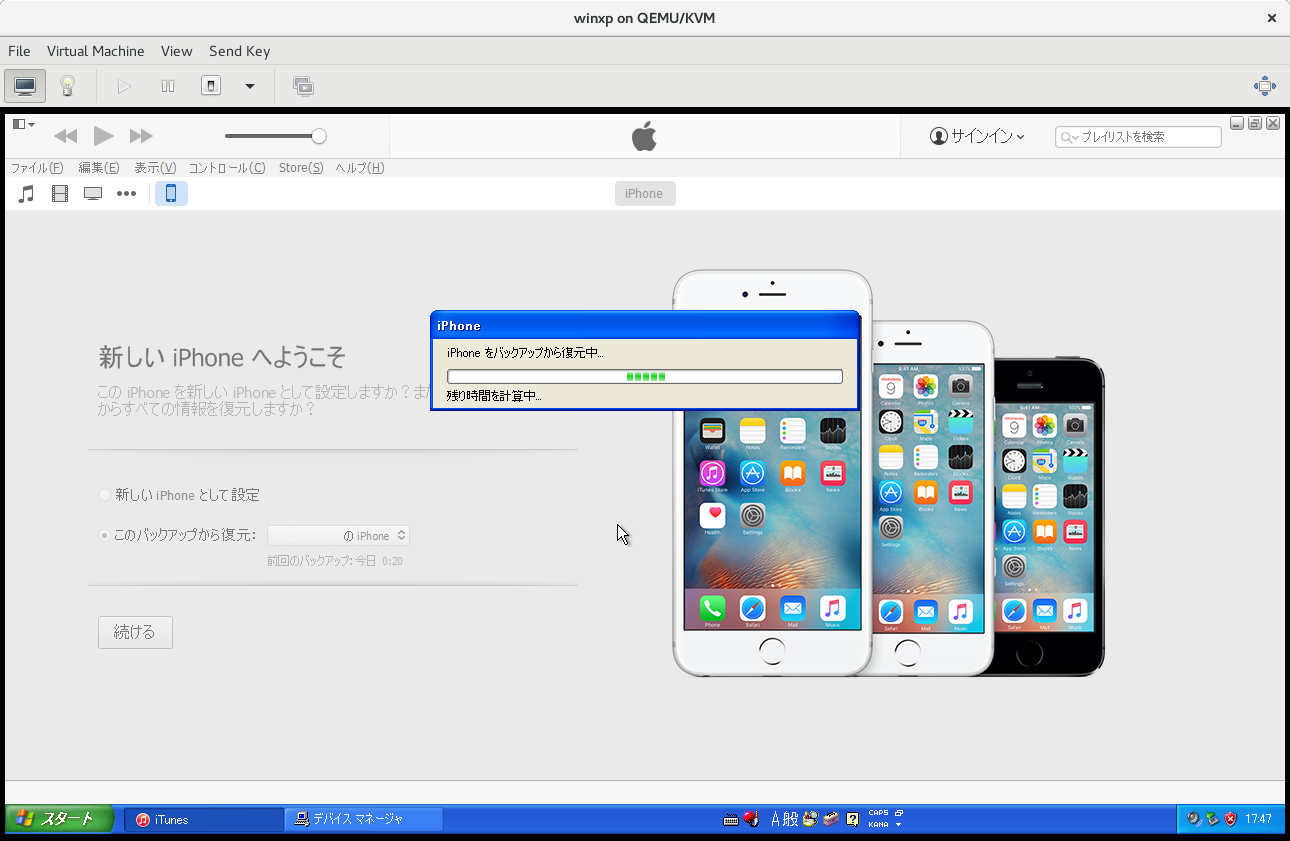Viewport: 1290px width, 841px height.
Task: Open the backup selection の iPhone dropdown
Action: click(338, 536)
